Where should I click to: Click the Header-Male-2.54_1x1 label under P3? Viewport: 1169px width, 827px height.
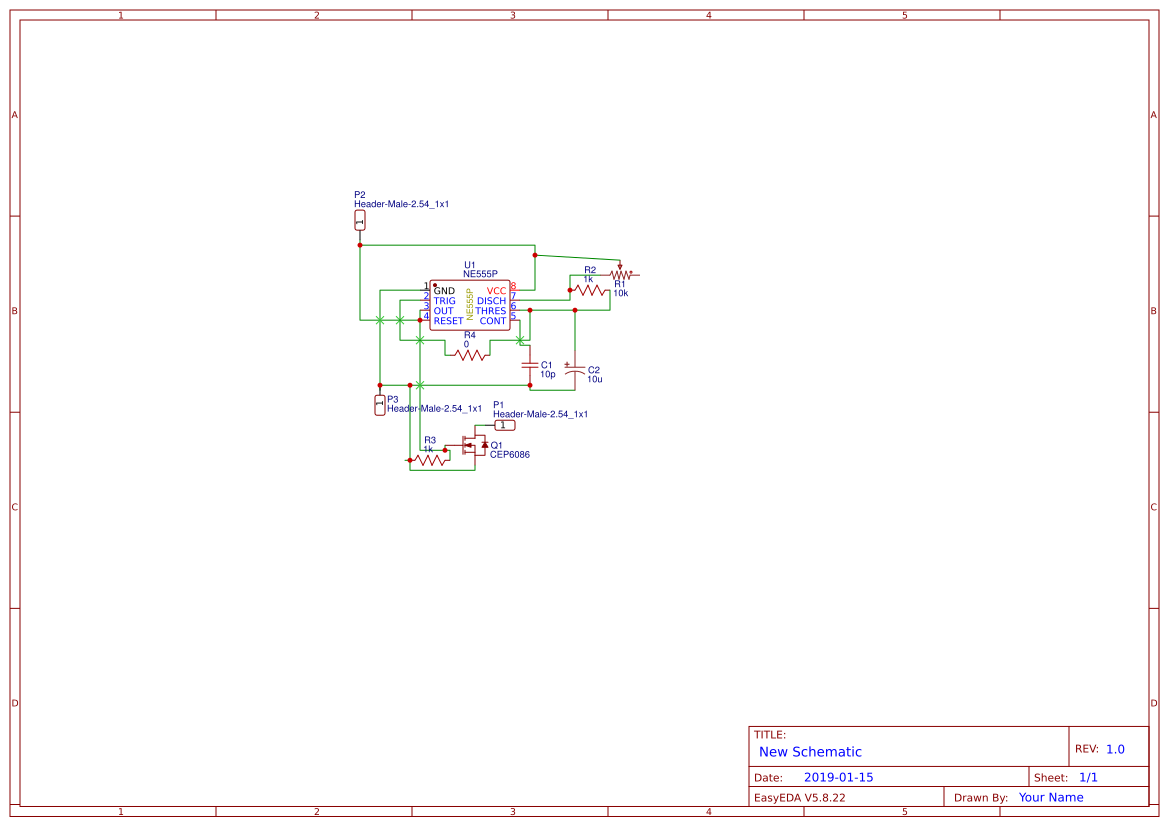pos(435,409)
